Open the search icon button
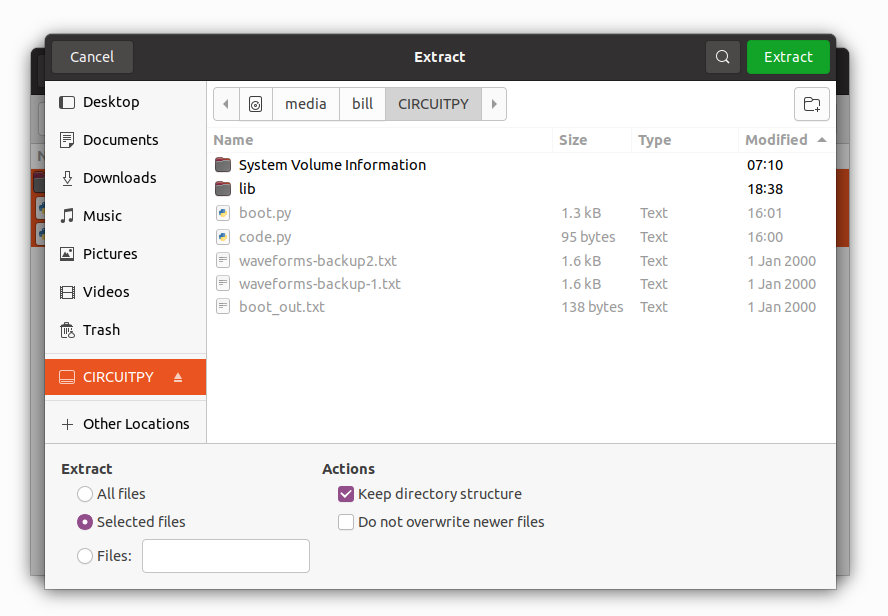Screen dimensions: 888x616 (722, 57)
